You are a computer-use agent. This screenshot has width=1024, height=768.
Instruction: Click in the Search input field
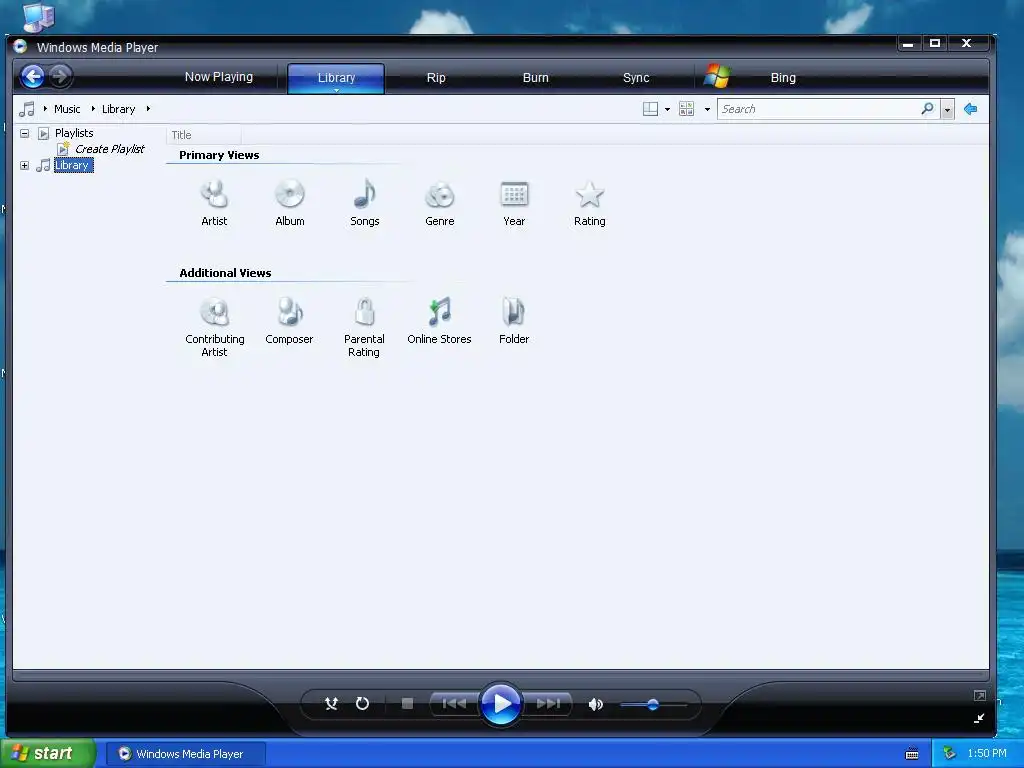pos(820,109)
